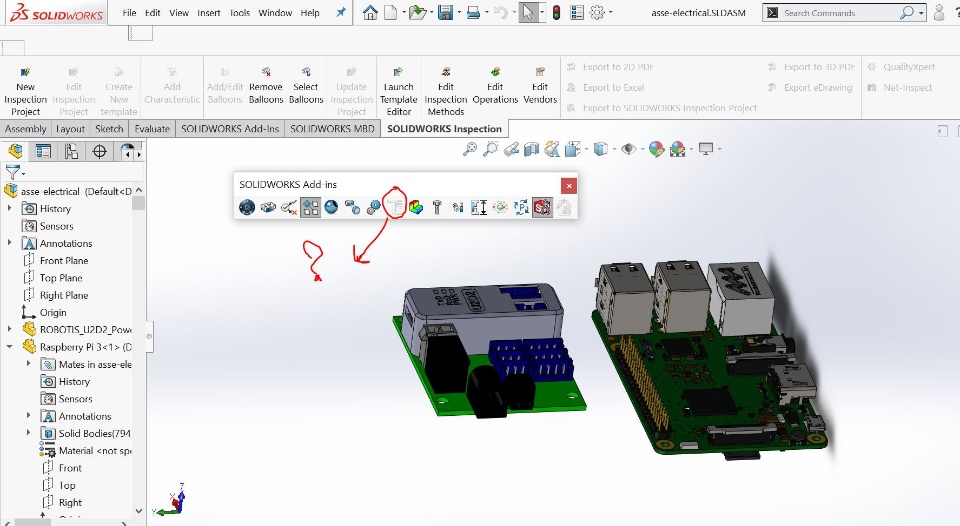Create a new document with the New icon
The height and width of the screenshot is (526, 960).
[x=391, y=12]
